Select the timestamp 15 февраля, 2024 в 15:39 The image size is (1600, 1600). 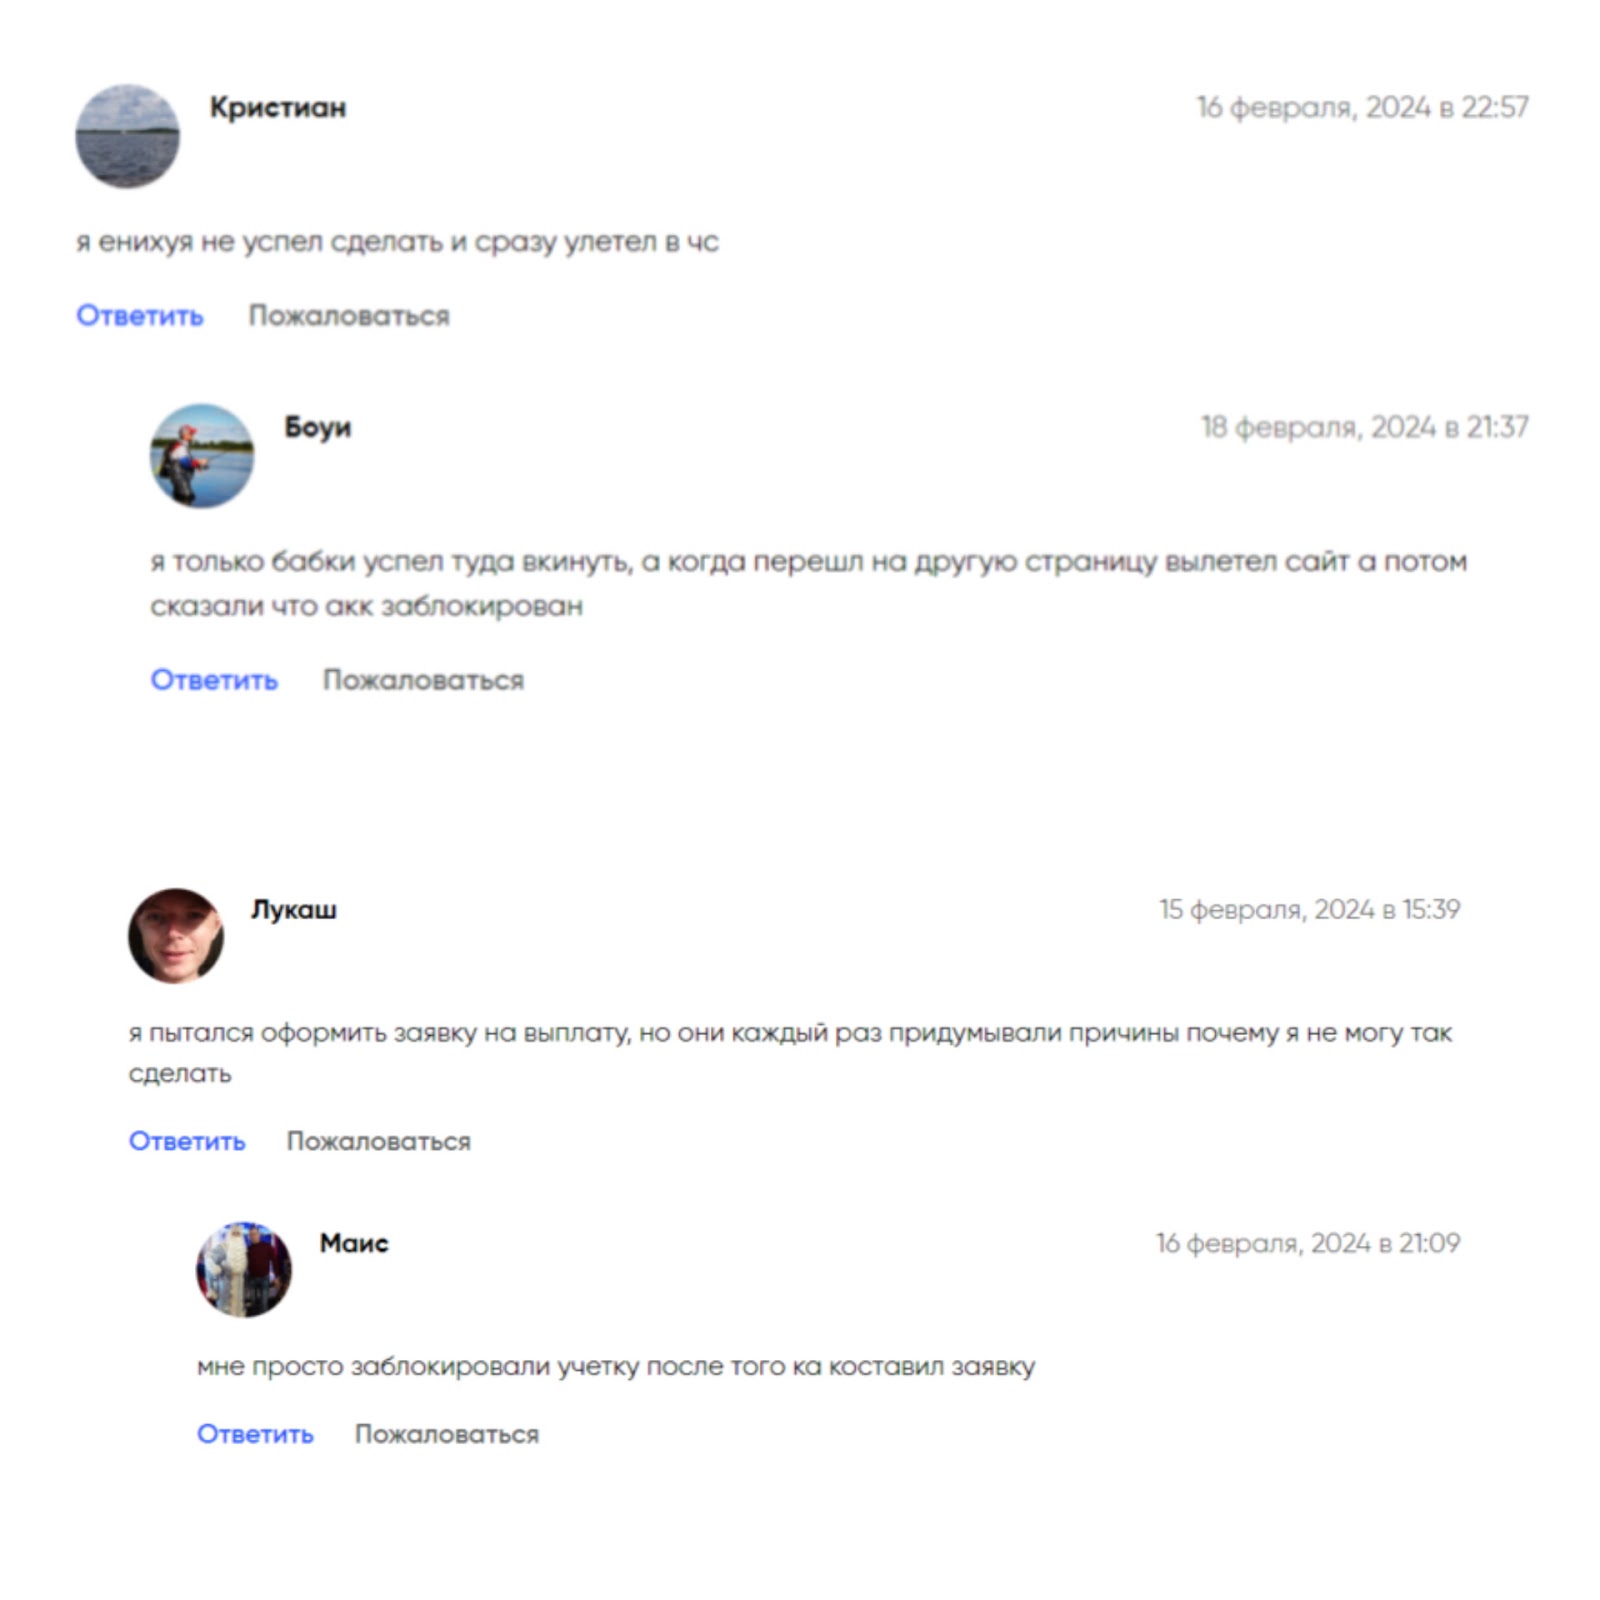(x=1310, y=909)
